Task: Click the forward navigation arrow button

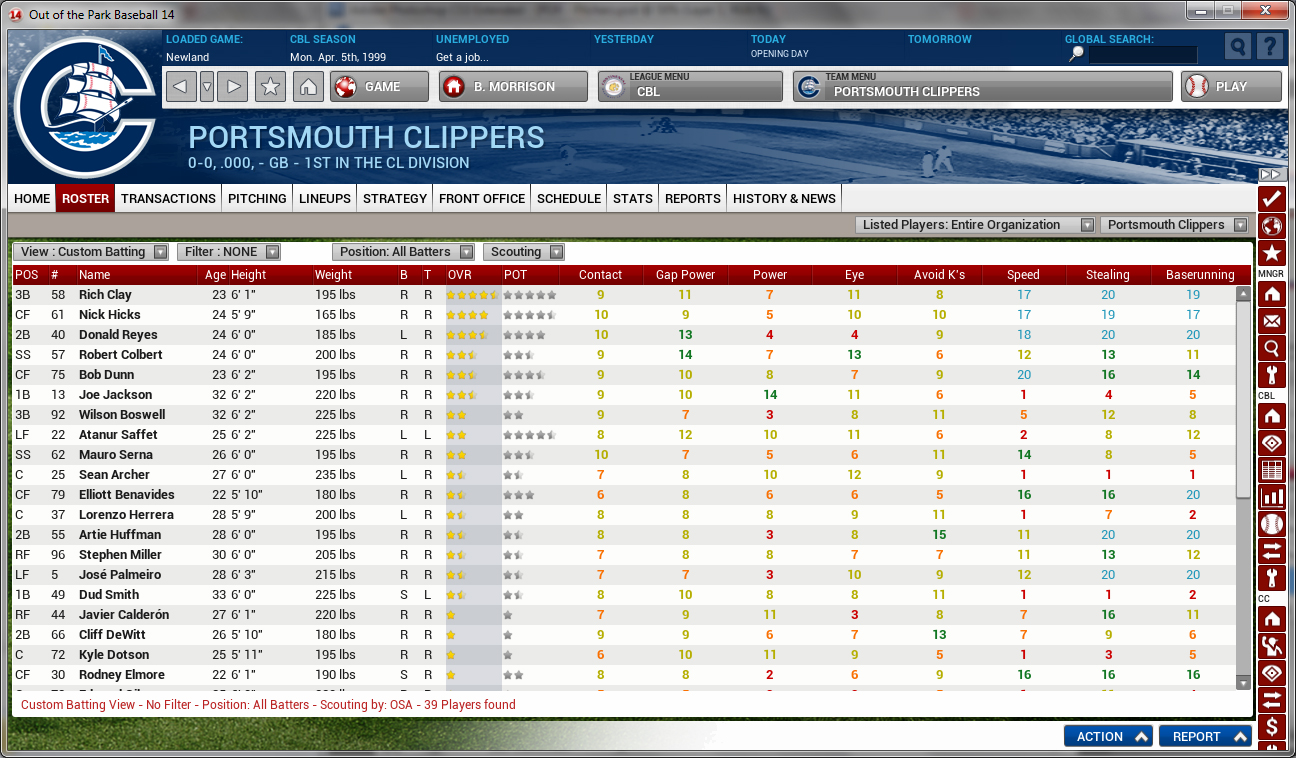Action: 232,87
